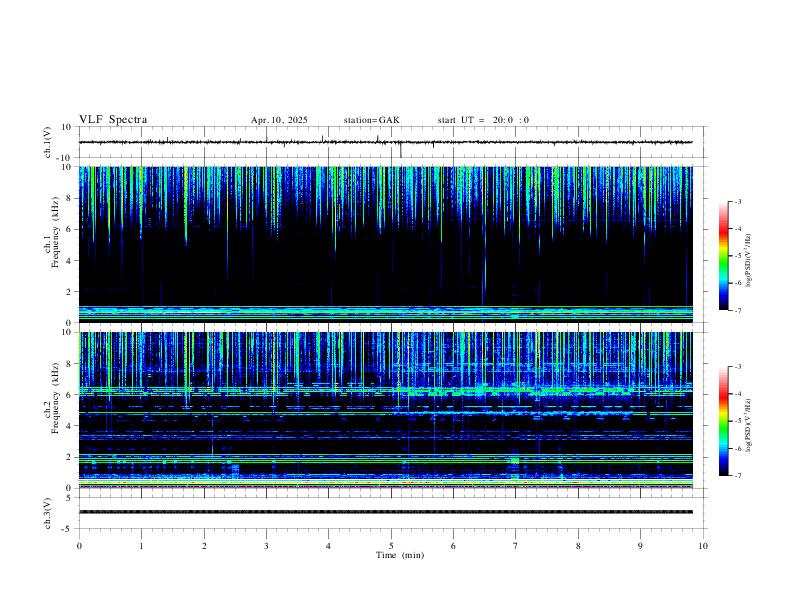Click the 'start UT = 20:0 :0' text
Image resolution: width=792 pixels, height=612 pixels.
pos(483,120)
